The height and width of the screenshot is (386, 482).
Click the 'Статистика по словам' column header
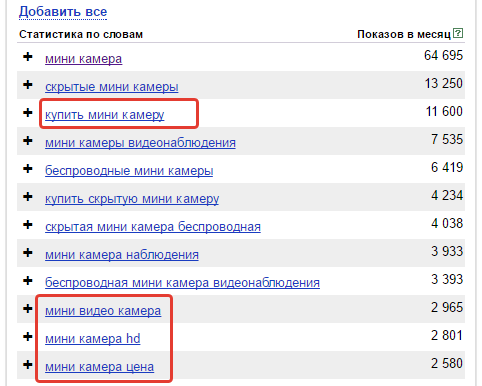point(81,34)
